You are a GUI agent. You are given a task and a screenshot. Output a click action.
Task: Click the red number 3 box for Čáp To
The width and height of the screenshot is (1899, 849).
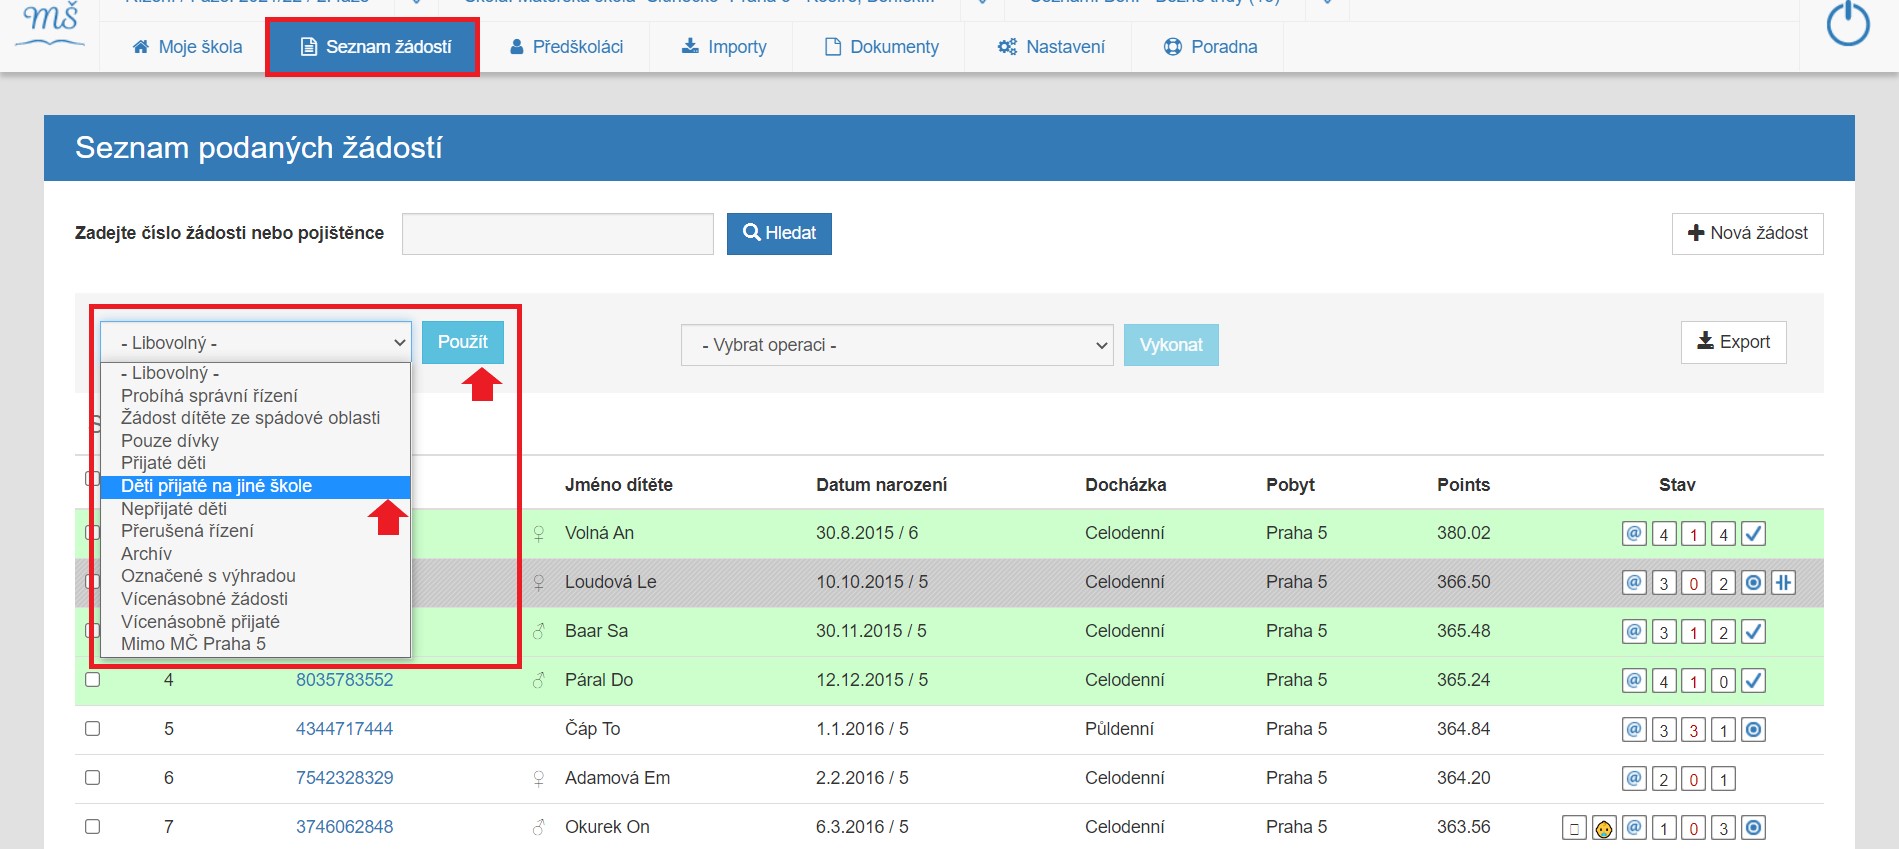pos(1694,730)
